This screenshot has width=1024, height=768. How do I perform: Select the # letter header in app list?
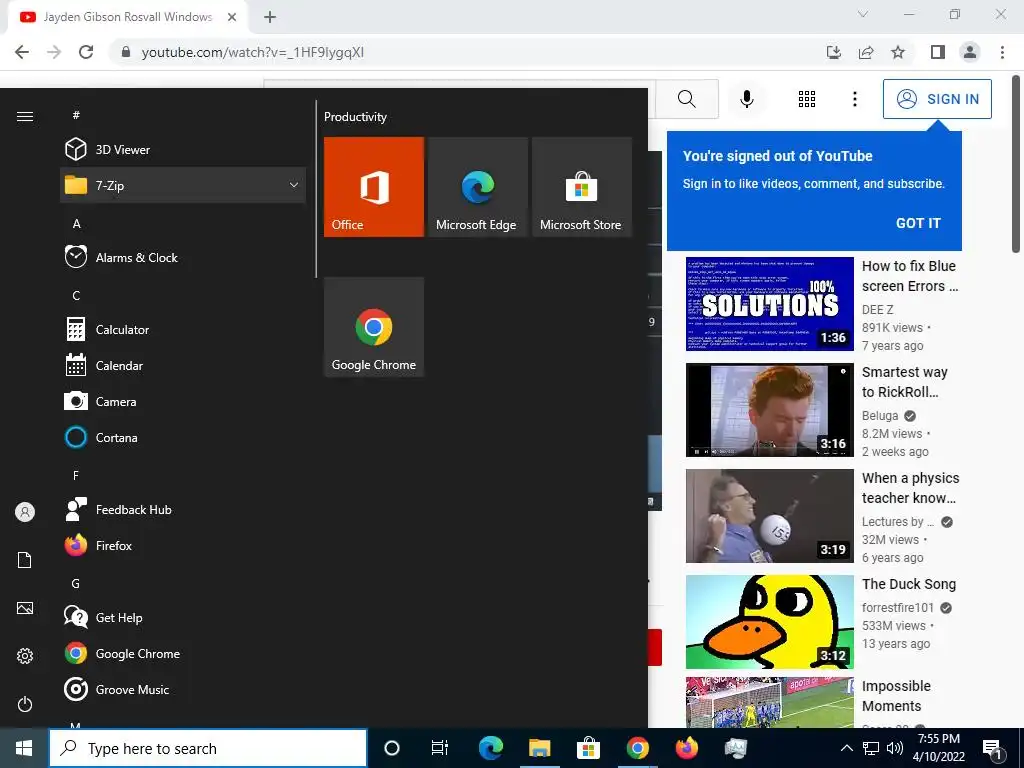[x=76, y=115]
